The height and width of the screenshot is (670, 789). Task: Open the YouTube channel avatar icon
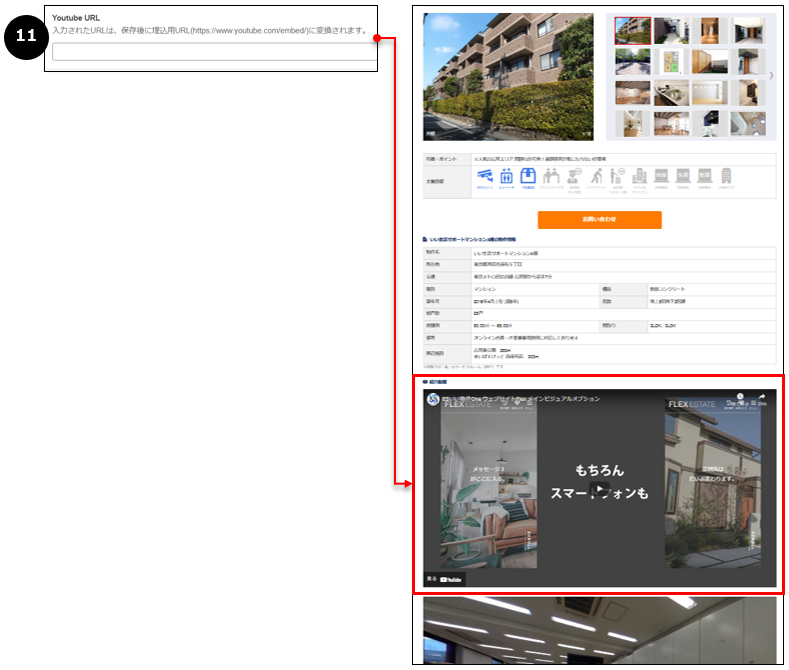[434, 398]
